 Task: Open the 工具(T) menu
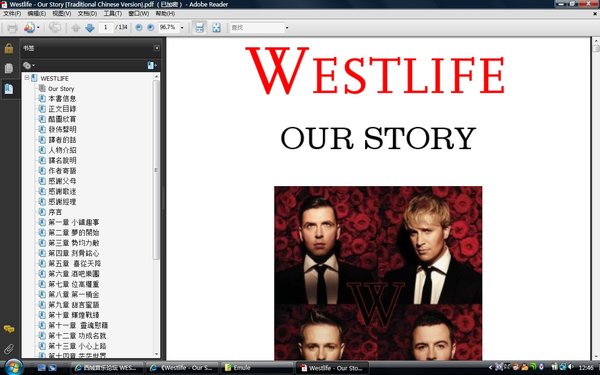click(112, 13)
